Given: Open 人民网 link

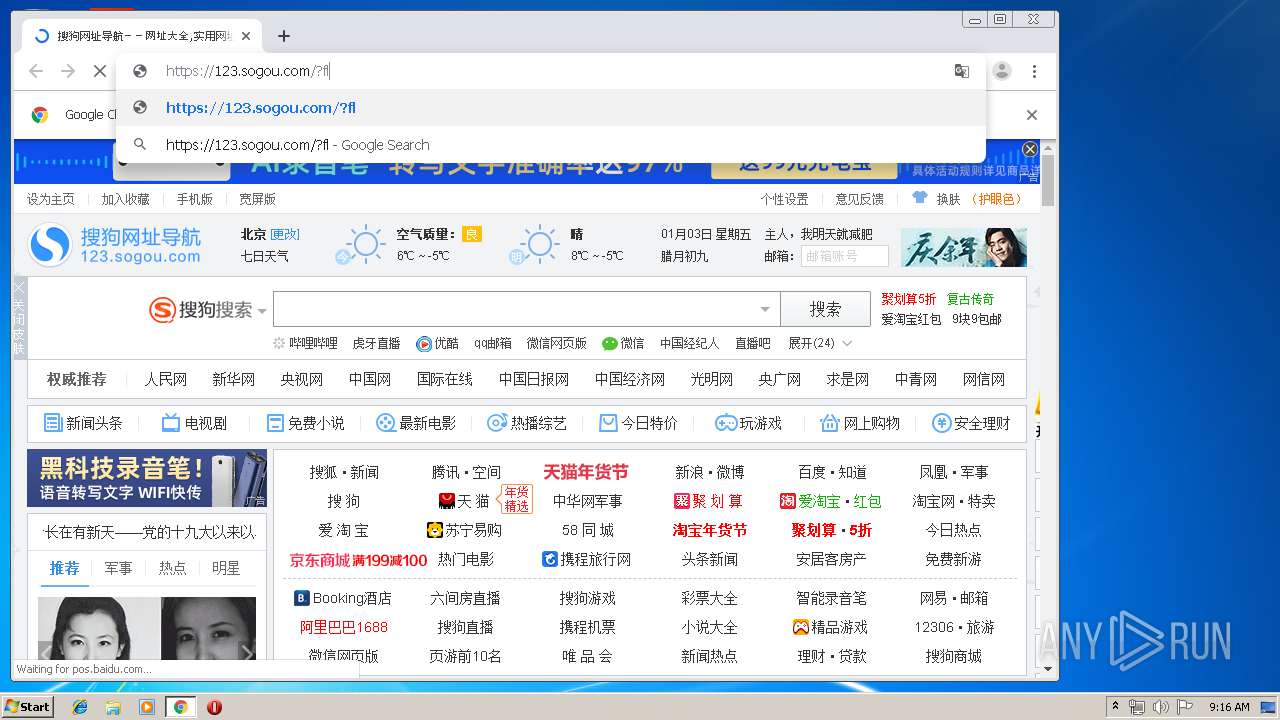Looking at the screenshot, I should [166, 379].
